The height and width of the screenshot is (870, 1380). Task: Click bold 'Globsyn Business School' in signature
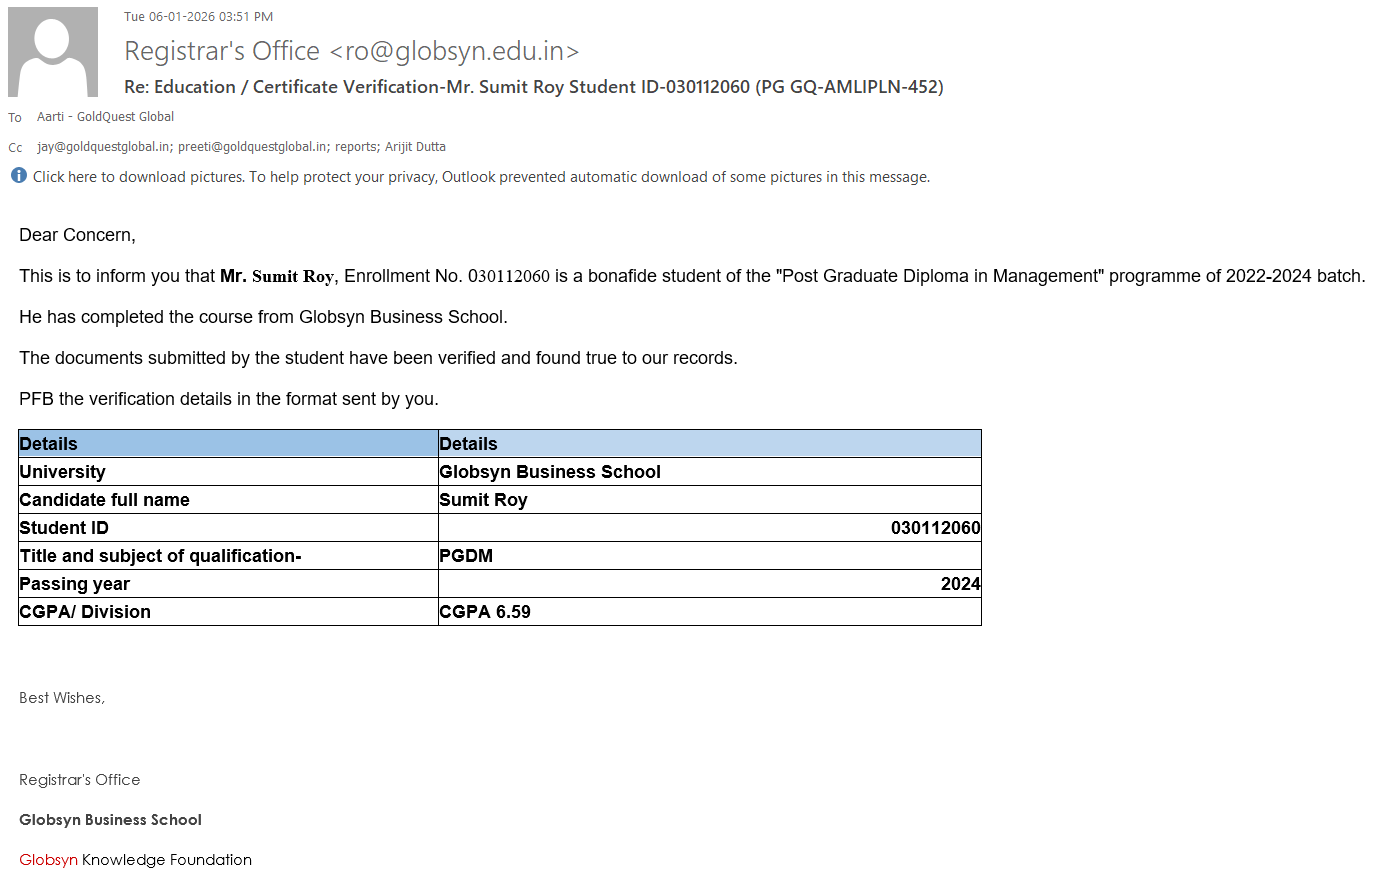click(110, 820)
